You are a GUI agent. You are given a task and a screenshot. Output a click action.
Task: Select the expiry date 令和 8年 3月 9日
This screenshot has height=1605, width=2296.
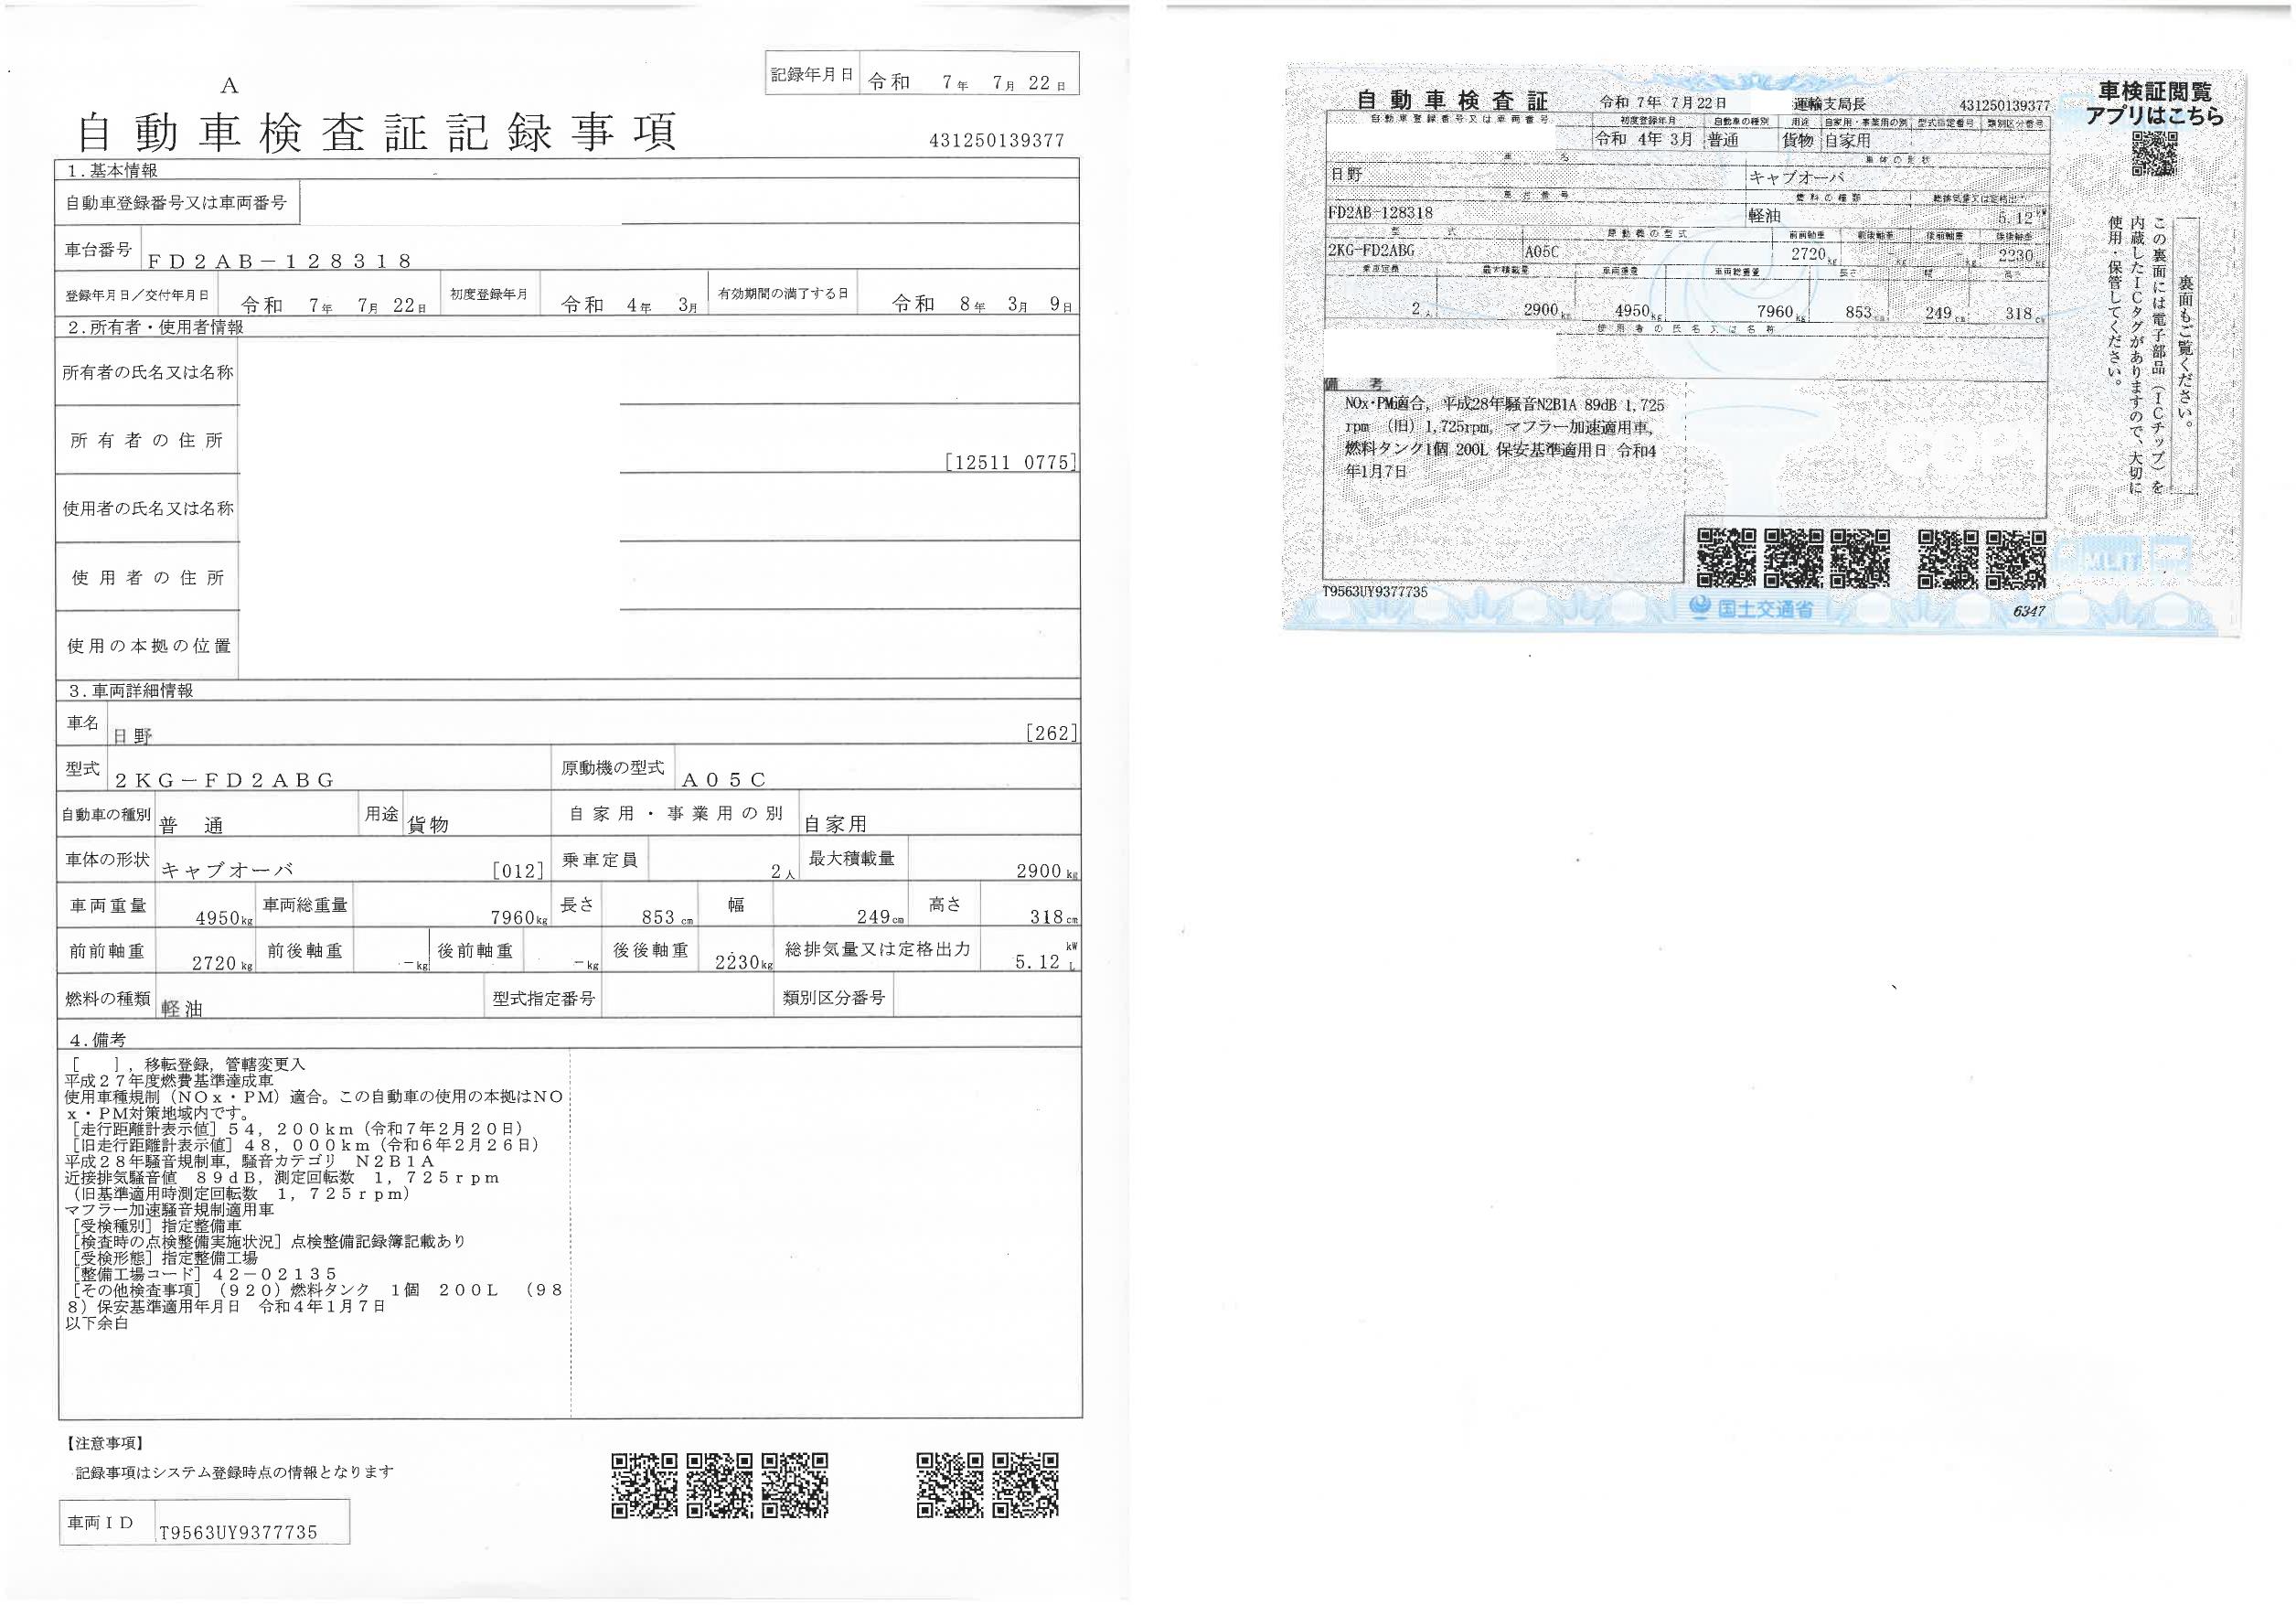[x=983, y=304]
